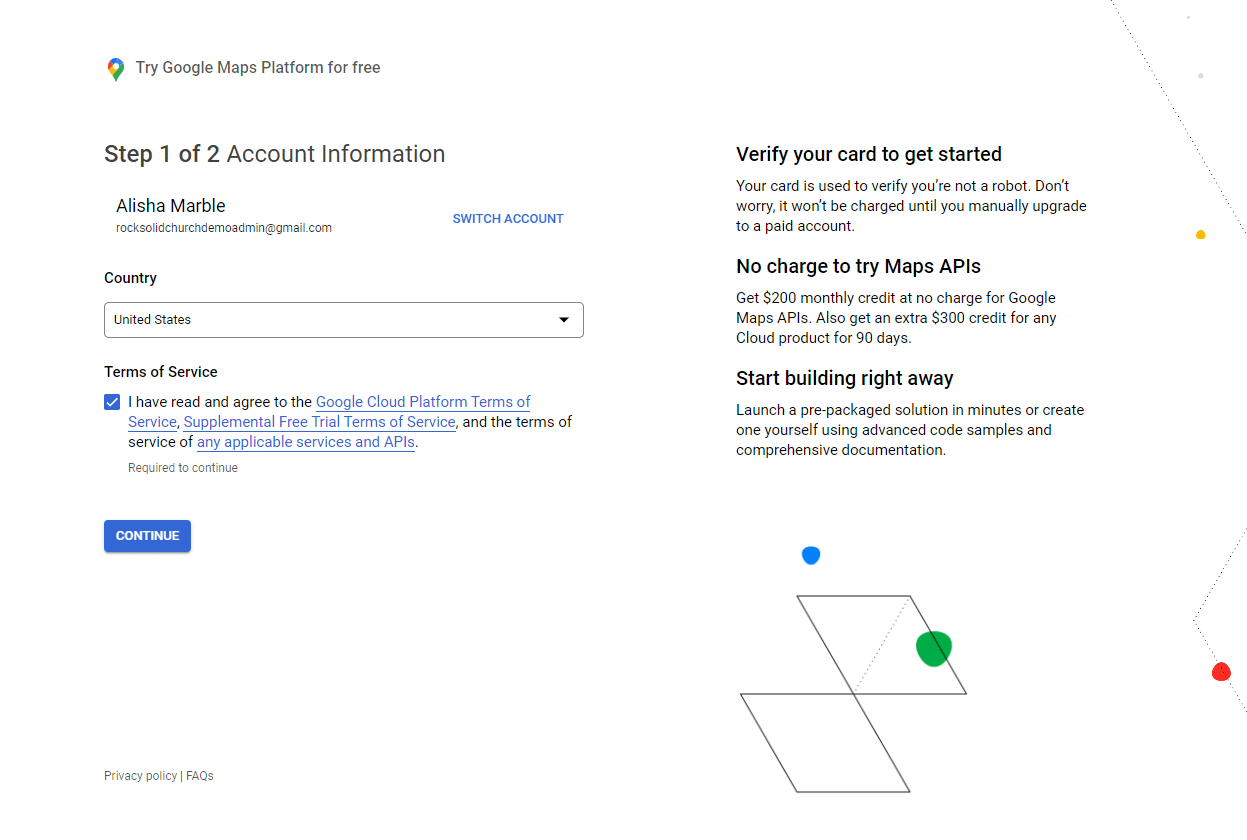The width and height of the screenshot is (1247, 840).
Task: Click the 'Required to continue' helper text
Action: [x=183, y=468]
